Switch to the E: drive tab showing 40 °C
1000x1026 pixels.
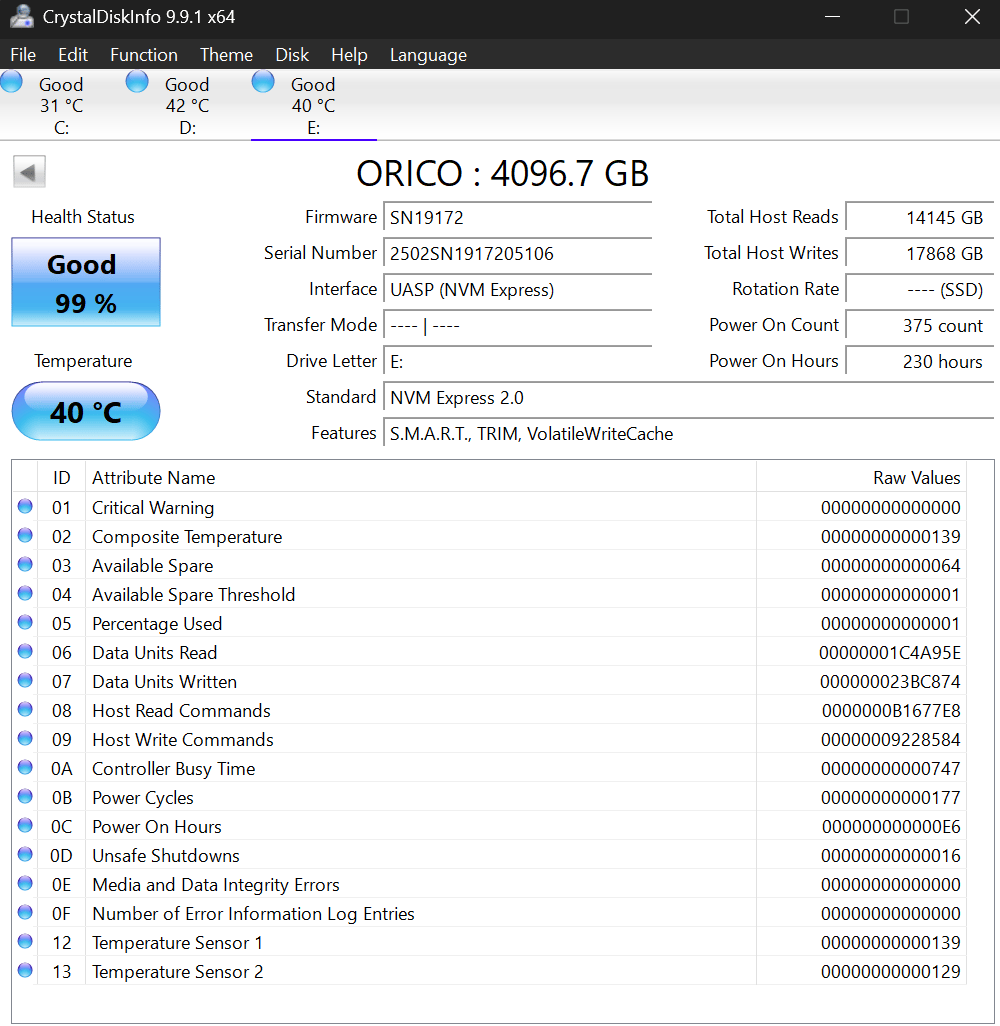(x=313, y=105)
